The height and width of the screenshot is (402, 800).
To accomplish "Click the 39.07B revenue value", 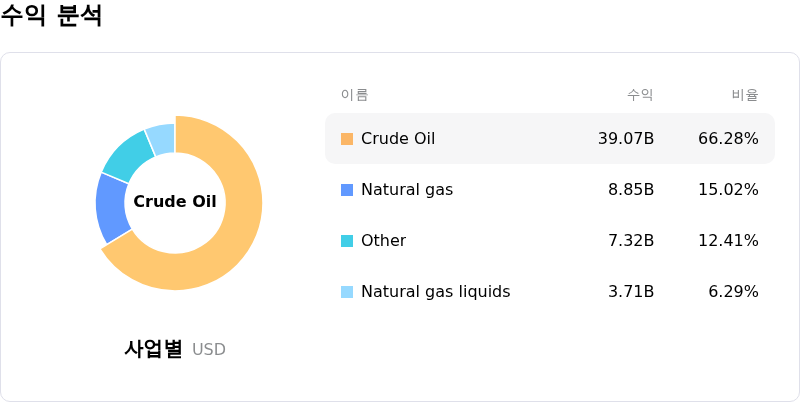I will coord(626,139).
